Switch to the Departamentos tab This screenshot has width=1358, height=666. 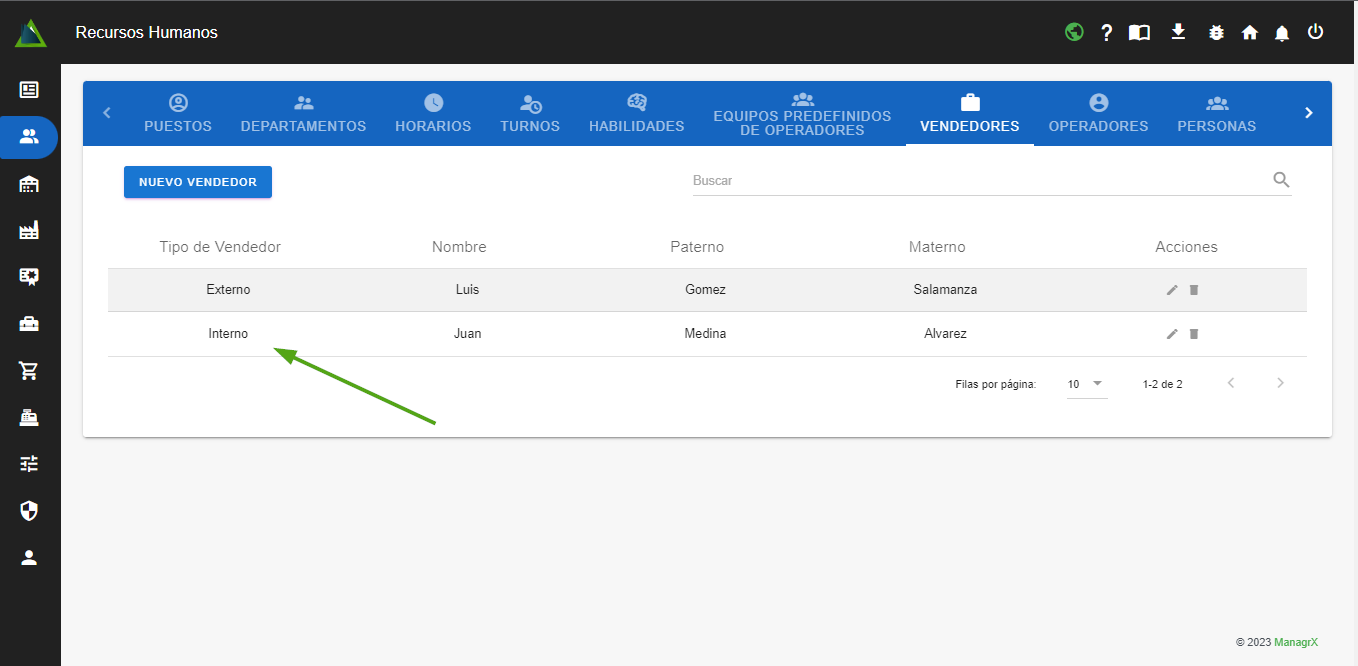[303, 113]
